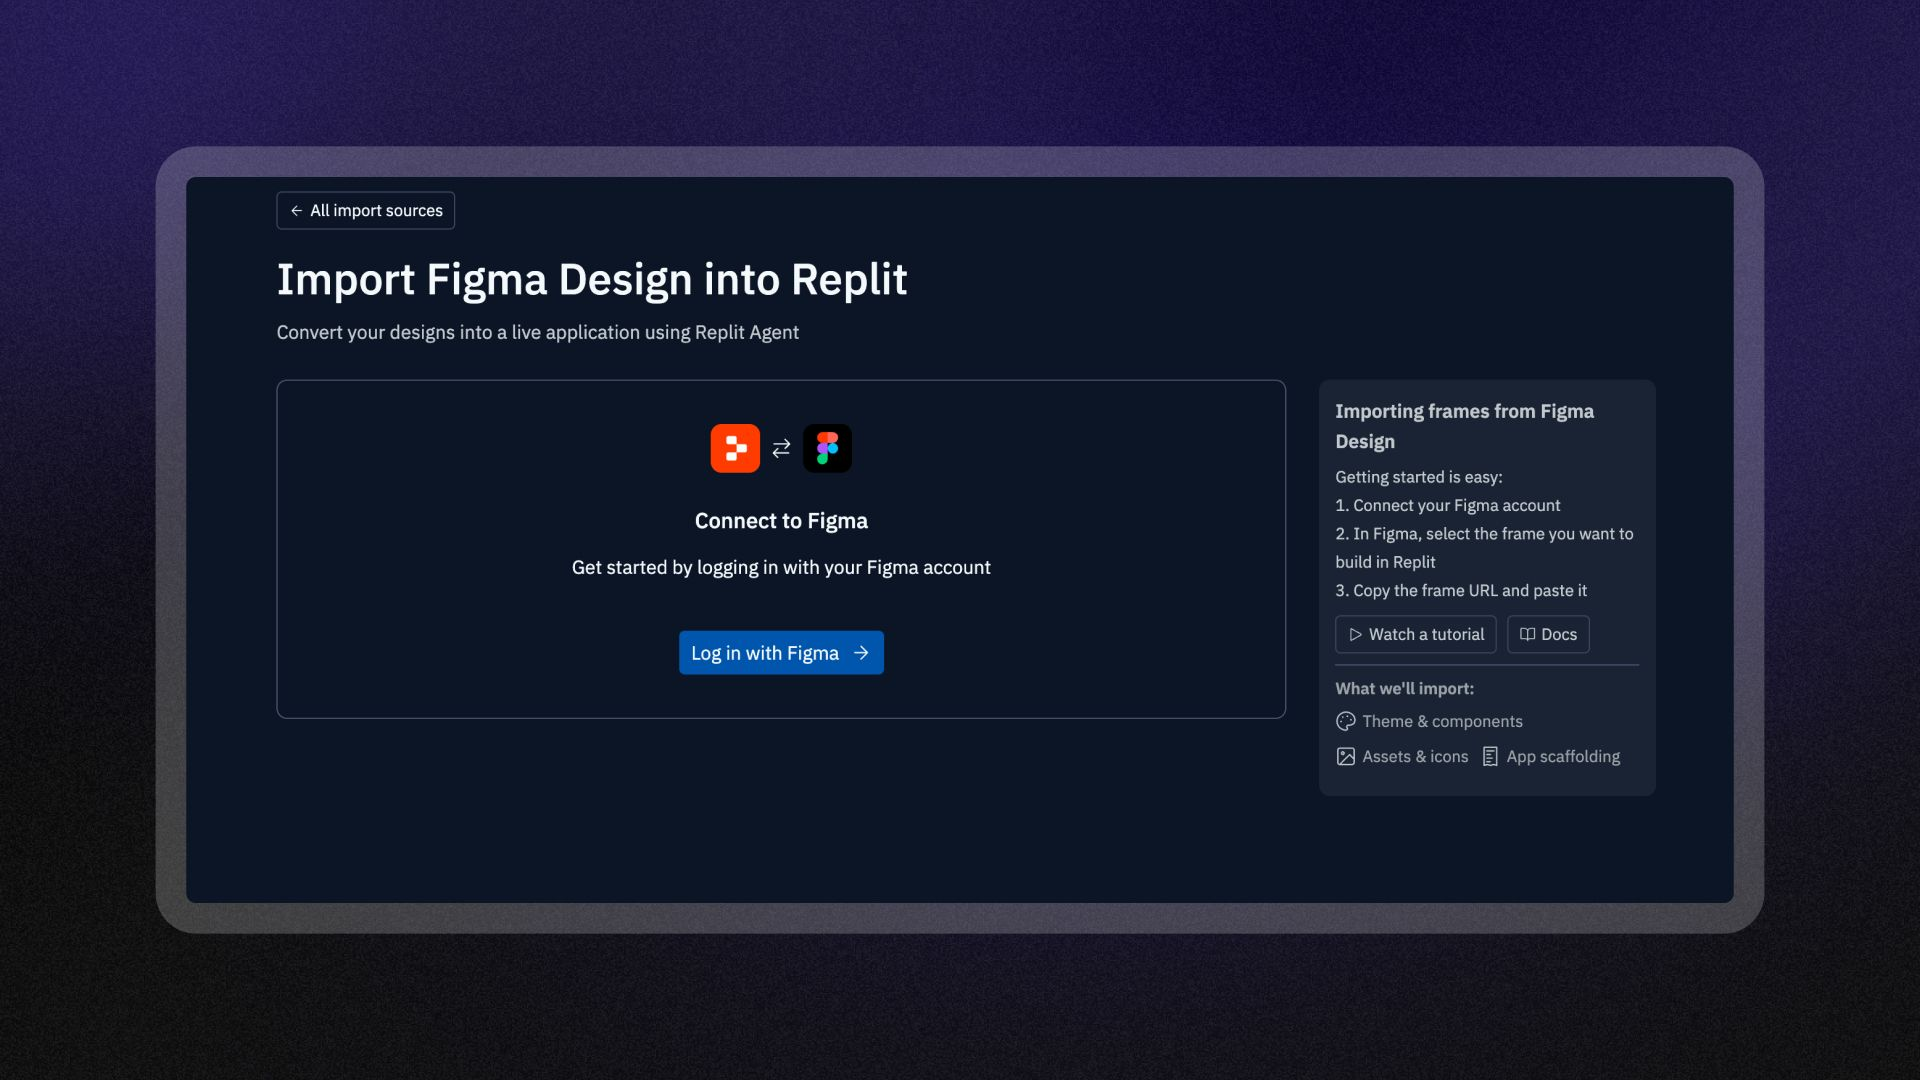The height and width of the screenshot is (1080, 1920).
Task: Click the orange Replit logo icon
Action: coord(735,448)
